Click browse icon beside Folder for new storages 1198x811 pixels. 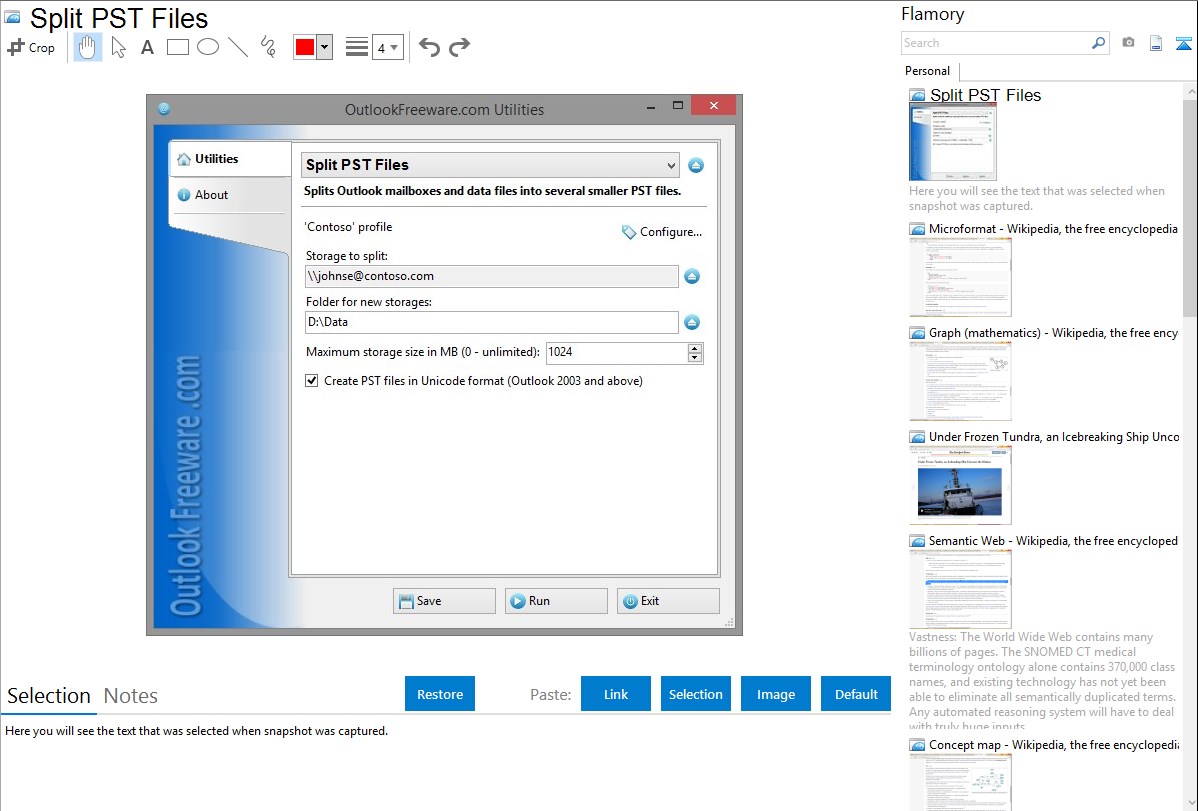pyautogui.click(x=692, y=323)
